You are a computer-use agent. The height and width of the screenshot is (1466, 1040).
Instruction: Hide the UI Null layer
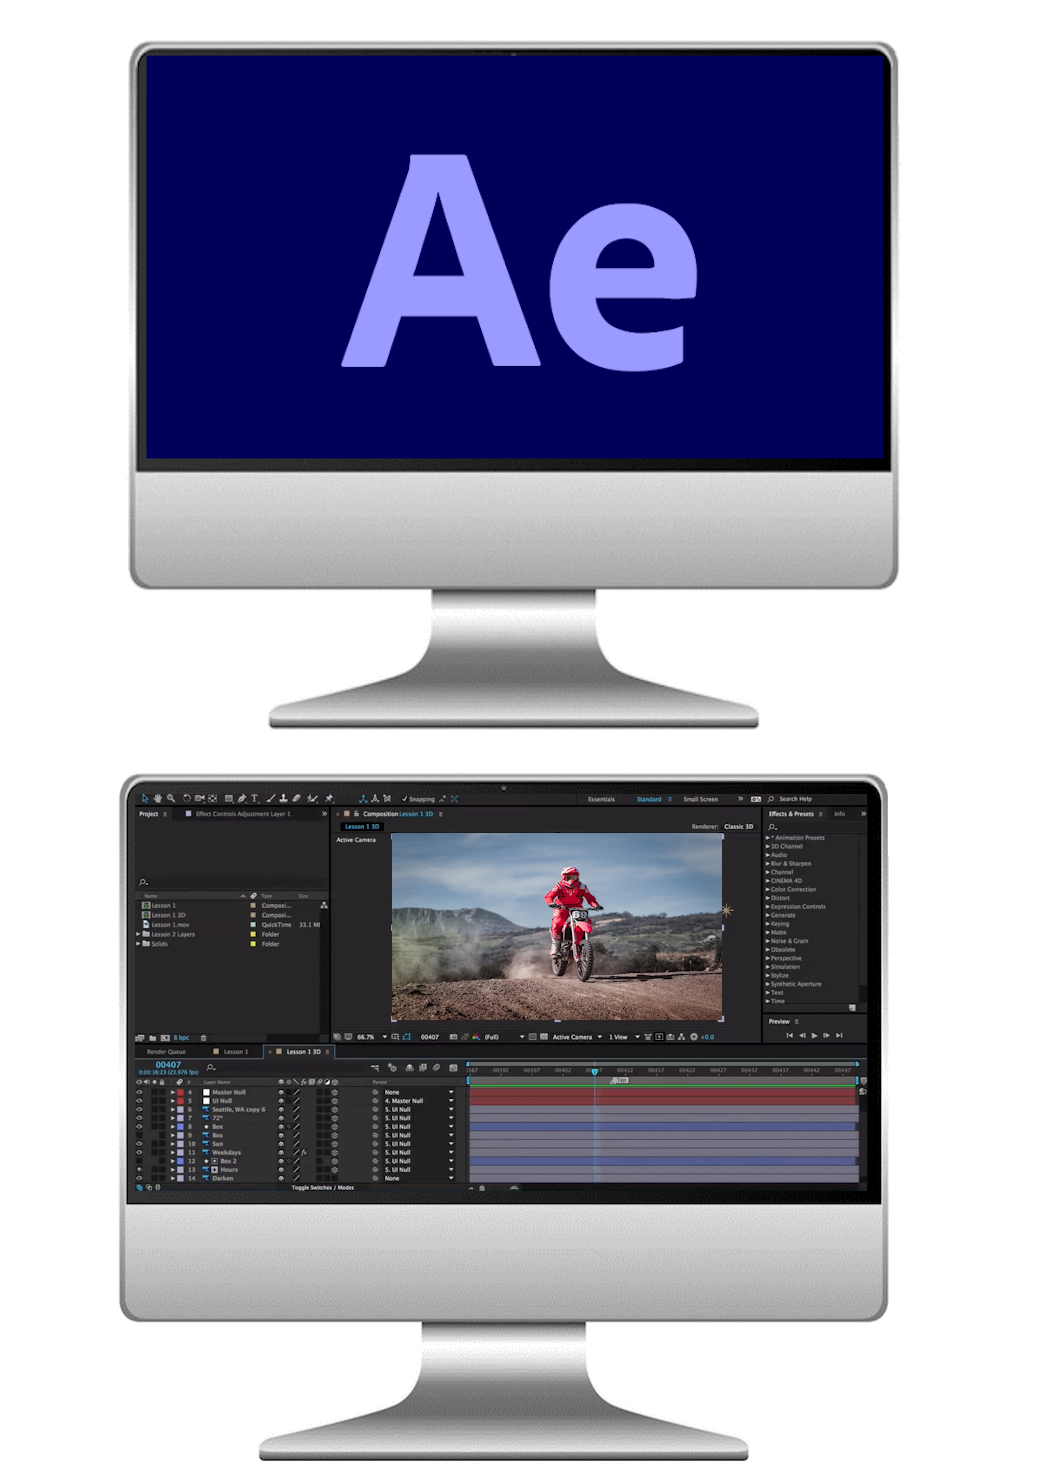point(139,1101)
